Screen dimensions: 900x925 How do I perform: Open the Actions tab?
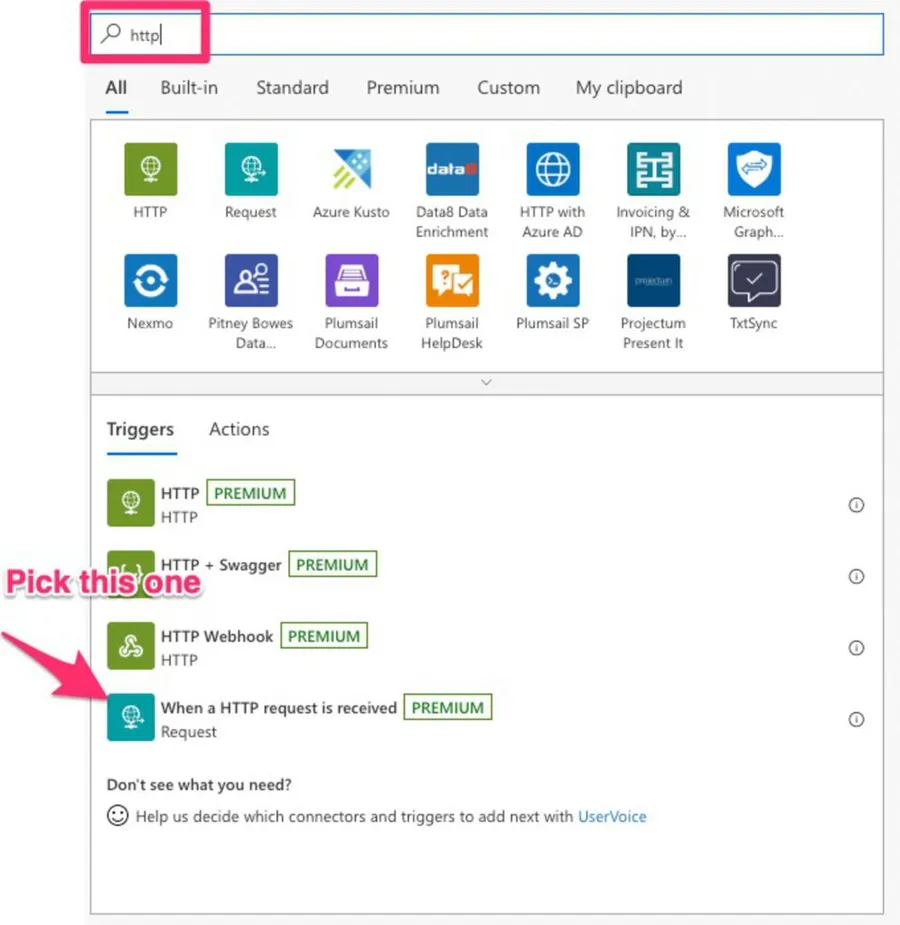239,429
